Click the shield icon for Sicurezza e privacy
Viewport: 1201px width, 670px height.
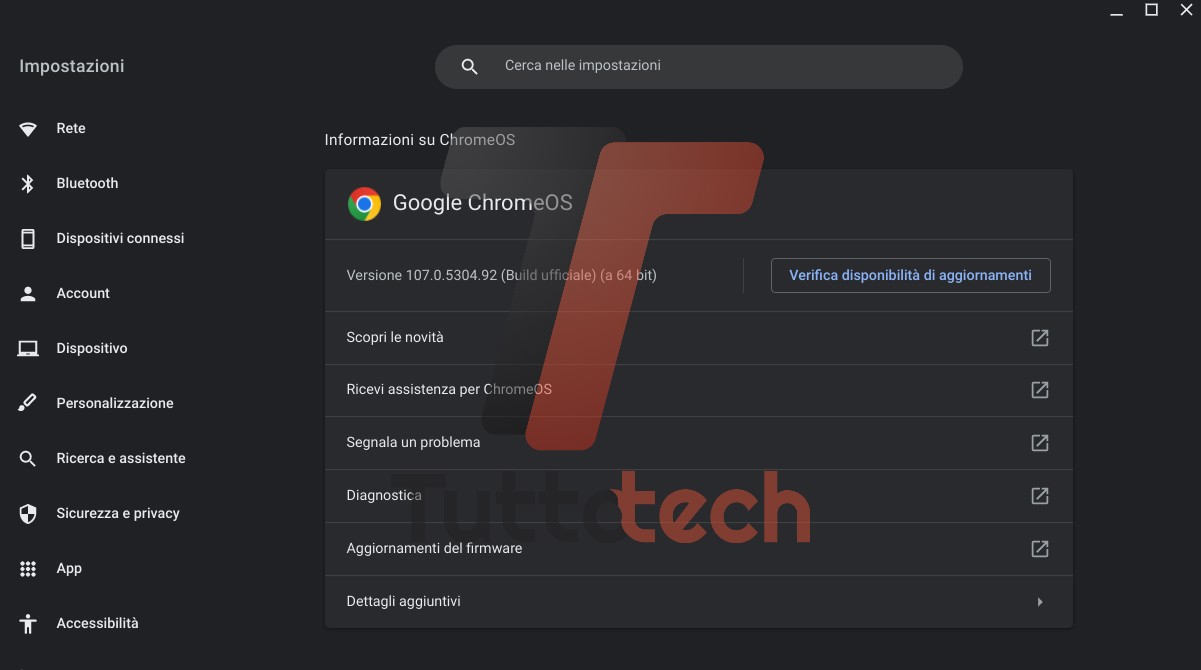(28, 514)
